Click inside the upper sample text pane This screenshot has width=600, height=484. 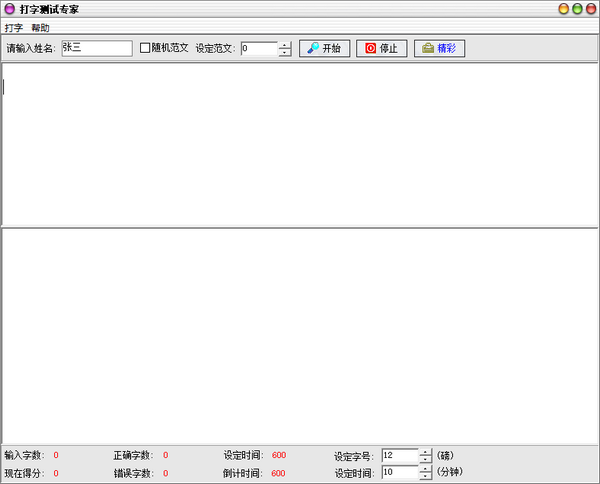[300, 145]
